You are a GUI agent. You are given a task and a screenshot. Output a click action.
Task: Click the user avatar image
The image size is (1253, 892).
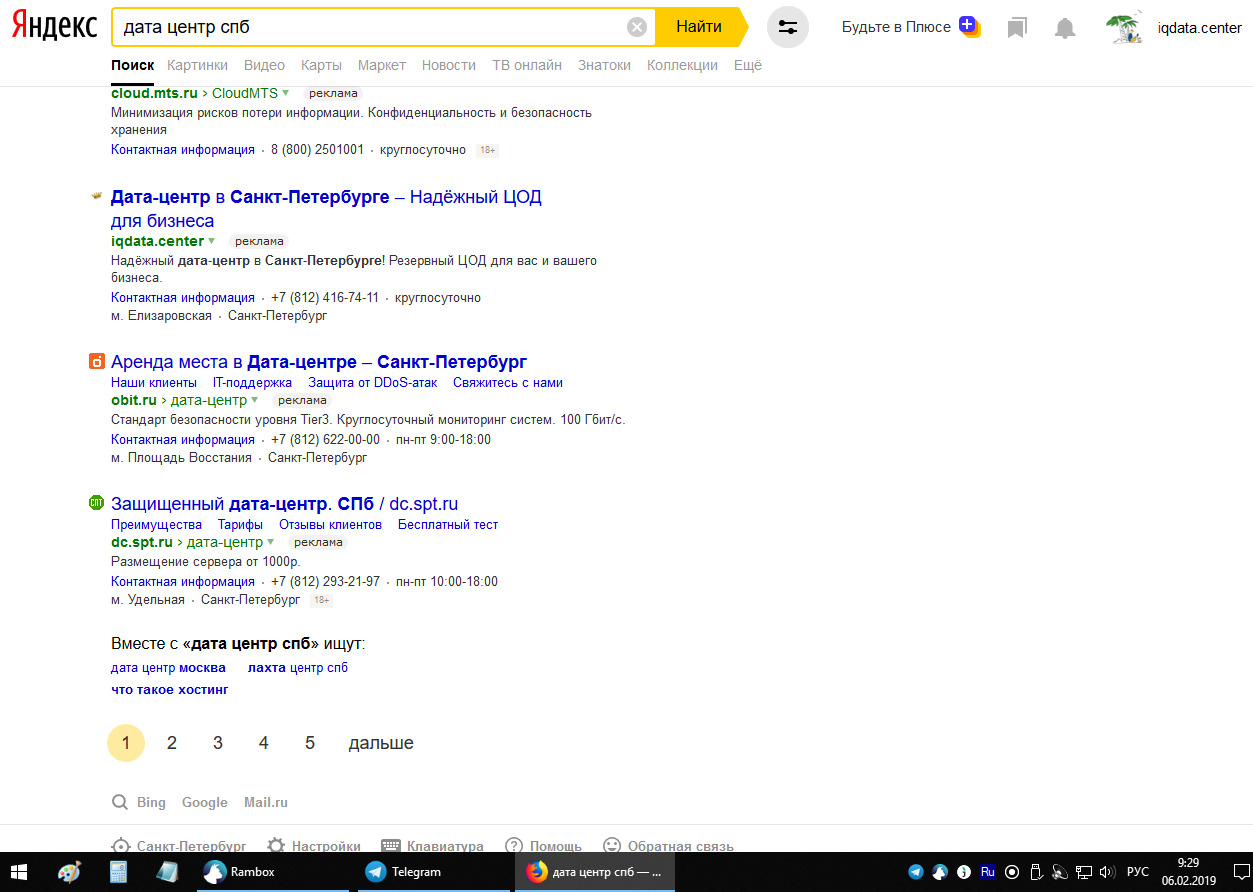pos(1125,28)
